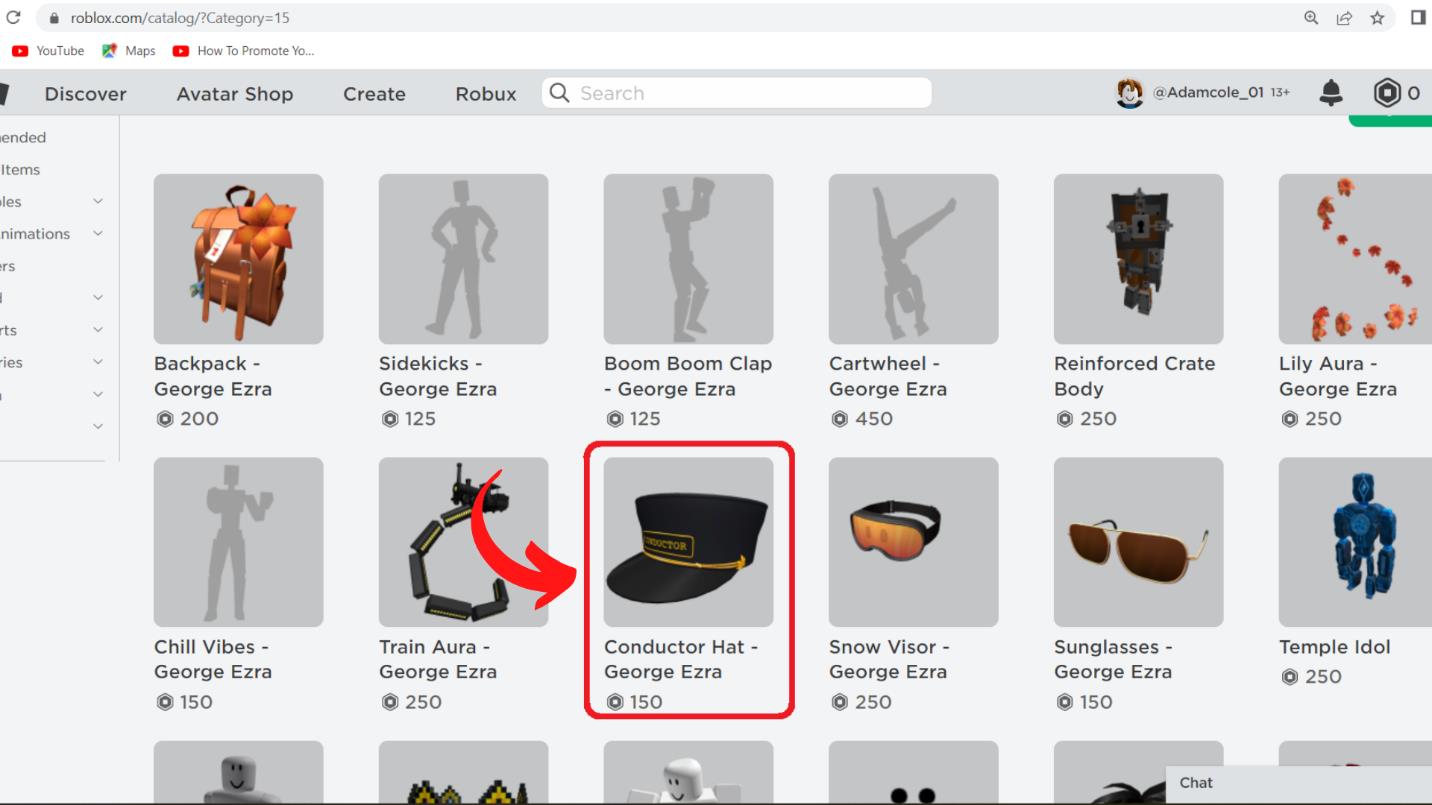Click the Robux balance icon
1432x805 pixels.
tap(1387, 93)
